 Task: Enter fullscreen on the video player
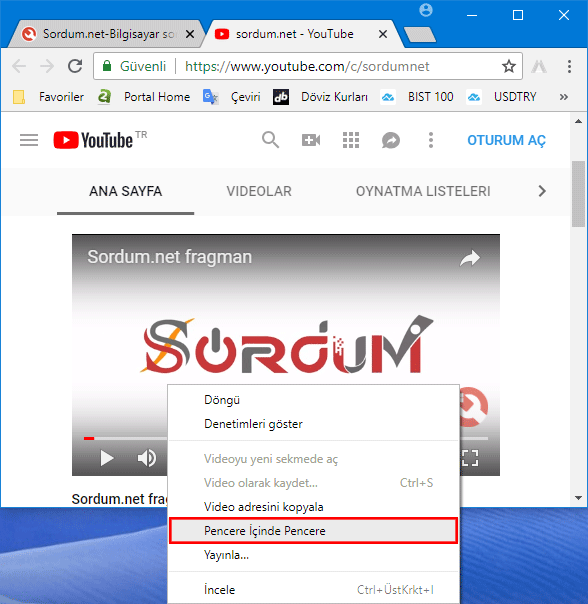tap(470, 458)
